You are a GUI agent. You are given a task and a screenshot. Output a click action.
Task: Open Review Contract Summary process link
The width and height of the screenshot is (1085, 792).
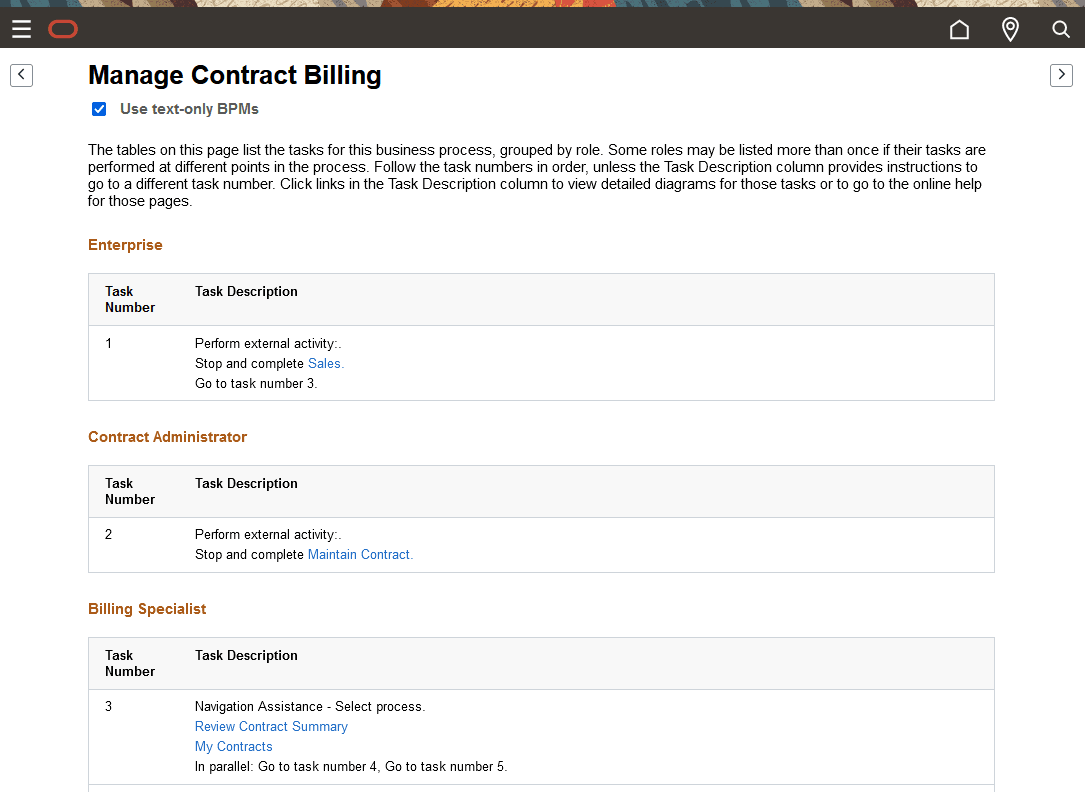pyautogui.click(x=271, y=726)
